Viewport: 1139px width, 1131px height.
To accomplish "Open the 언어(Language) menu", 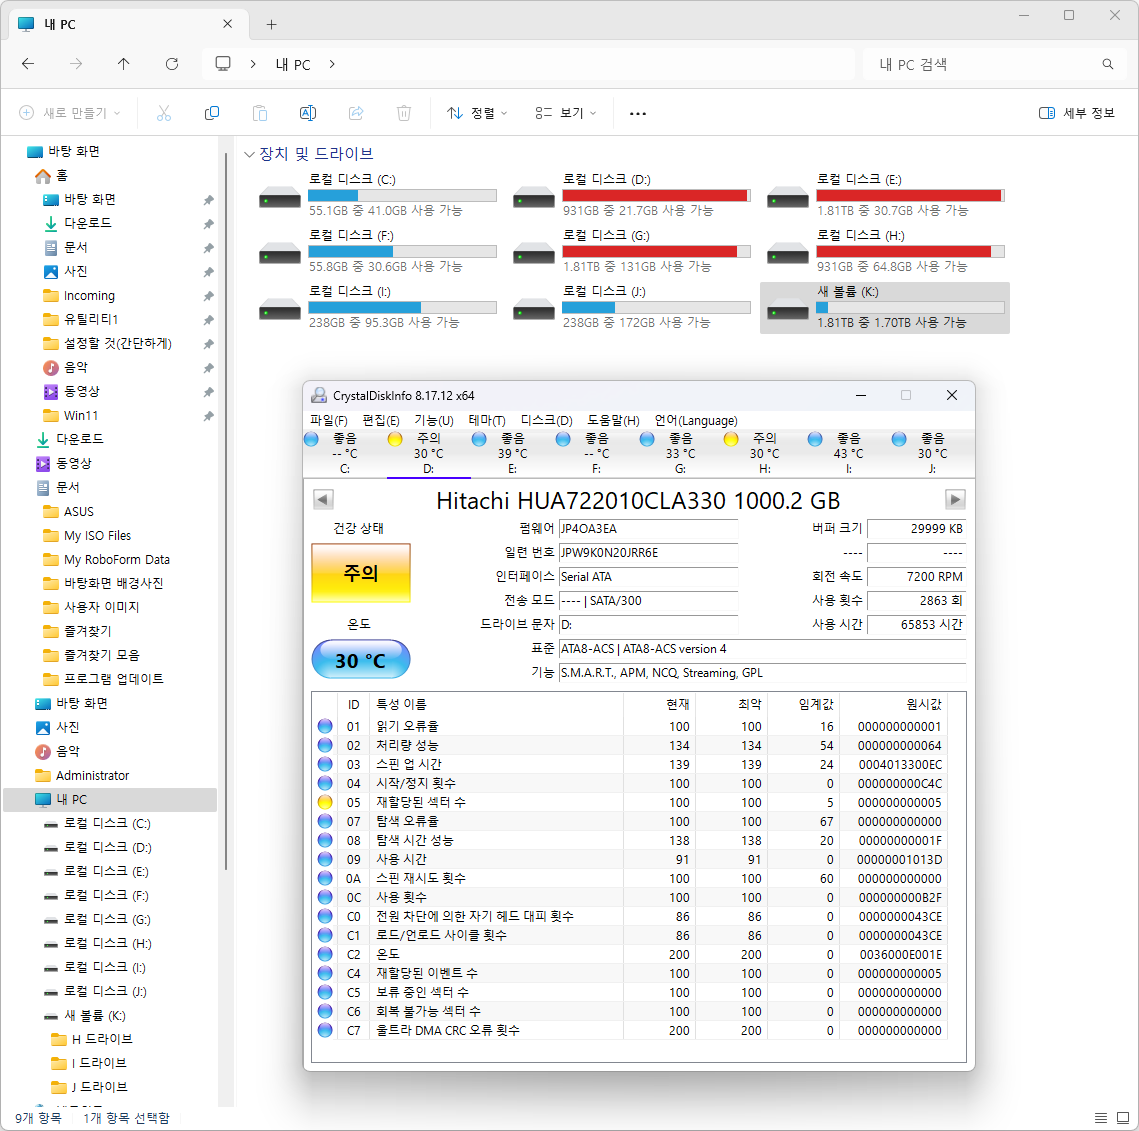I will (x=696, y=421).
